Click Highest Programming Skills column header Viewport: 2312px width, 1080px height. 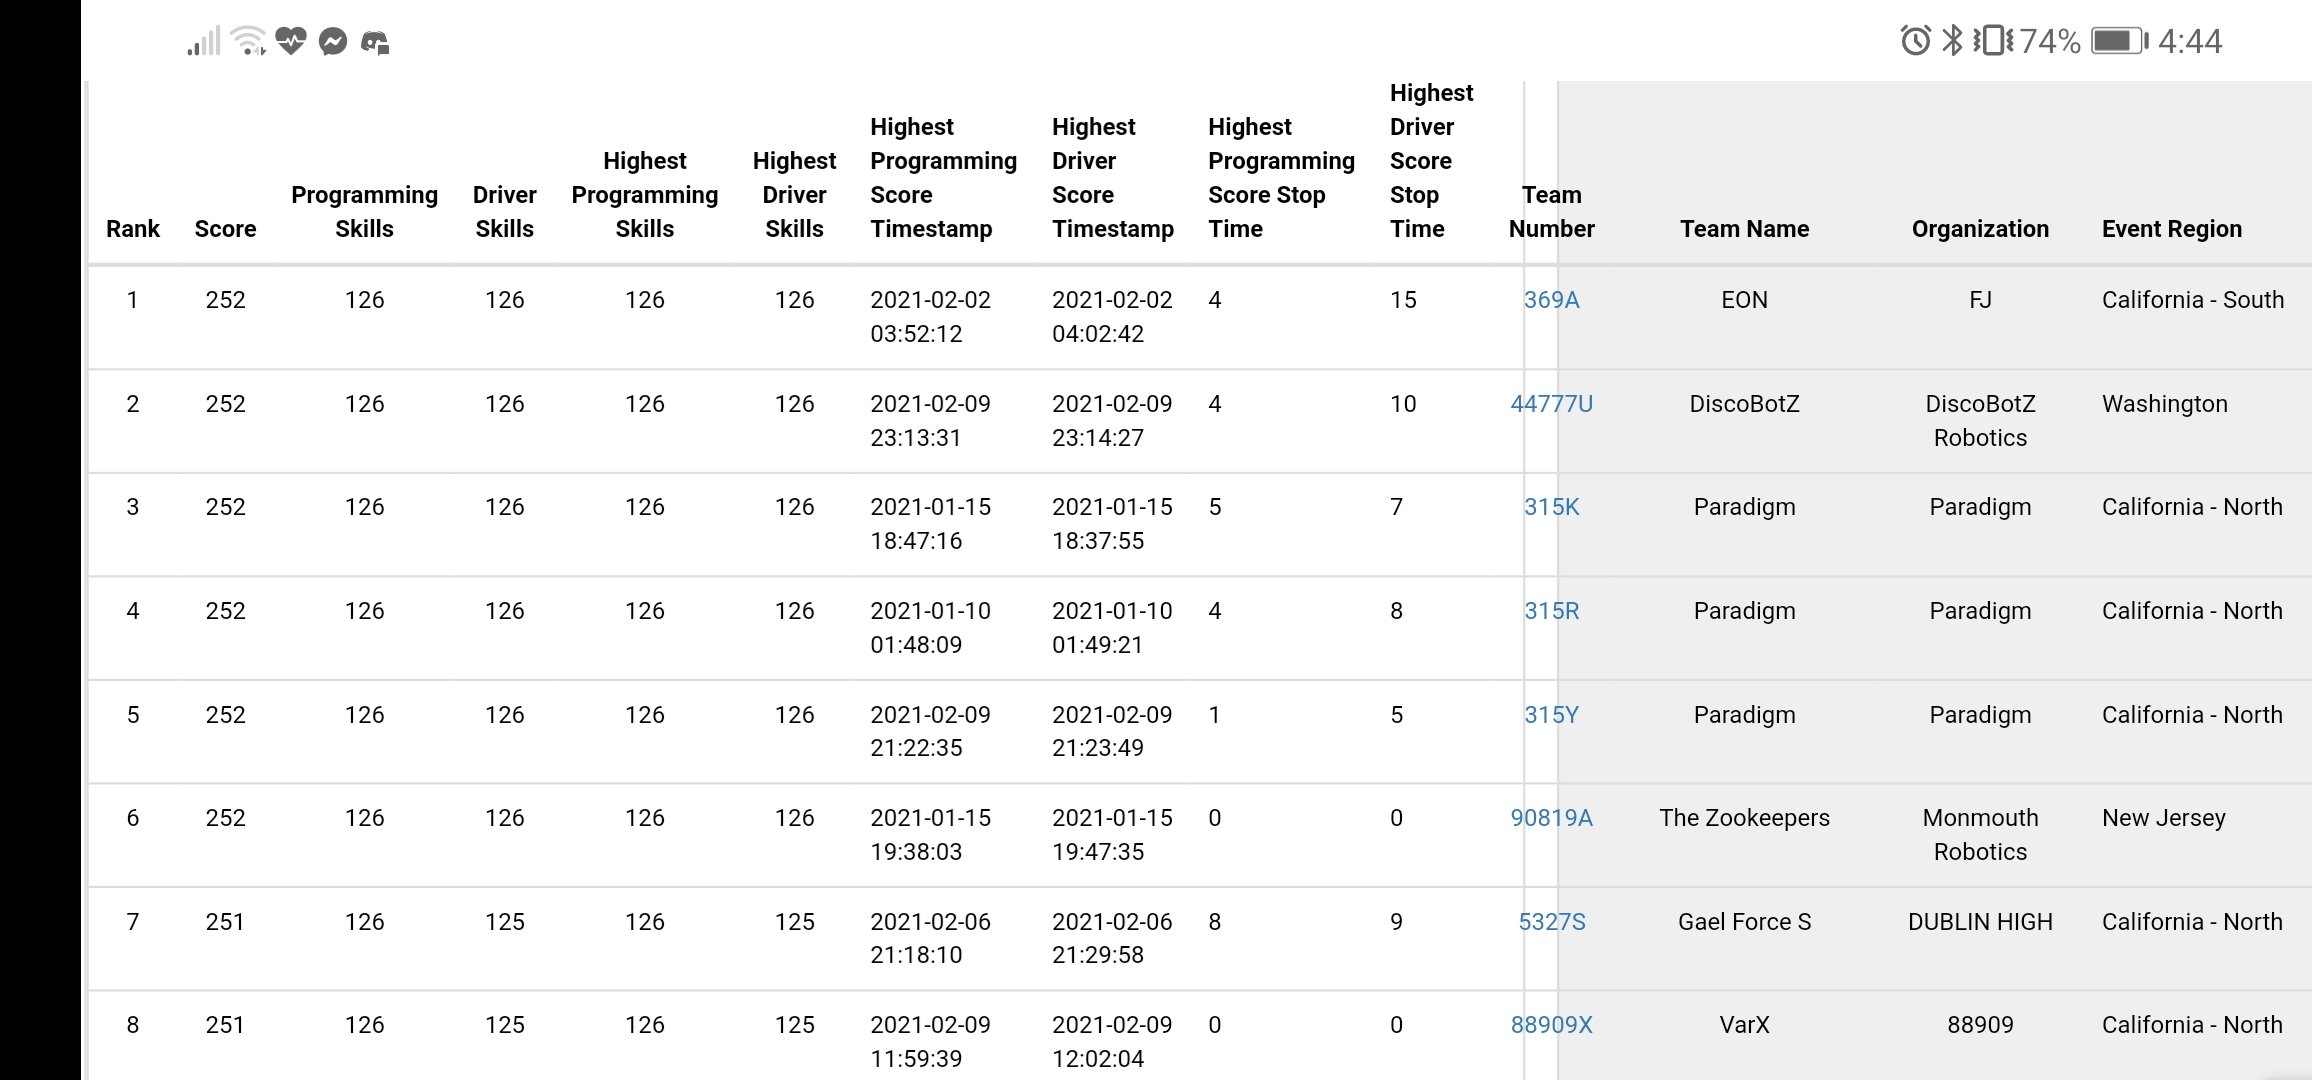(645, 195)
